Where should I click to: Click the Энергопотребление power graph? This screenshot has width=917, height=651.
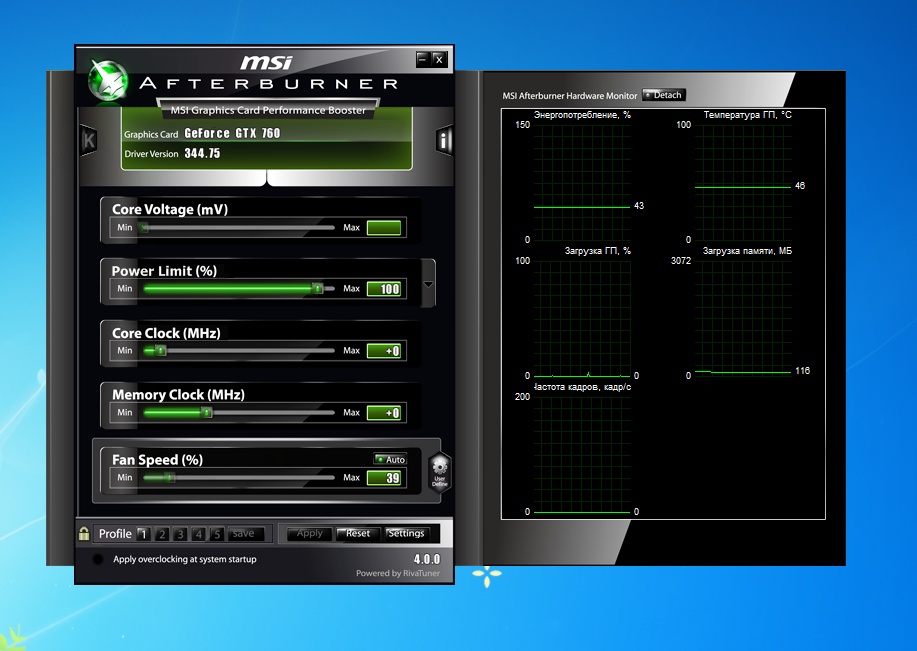(x=582, y=182)
